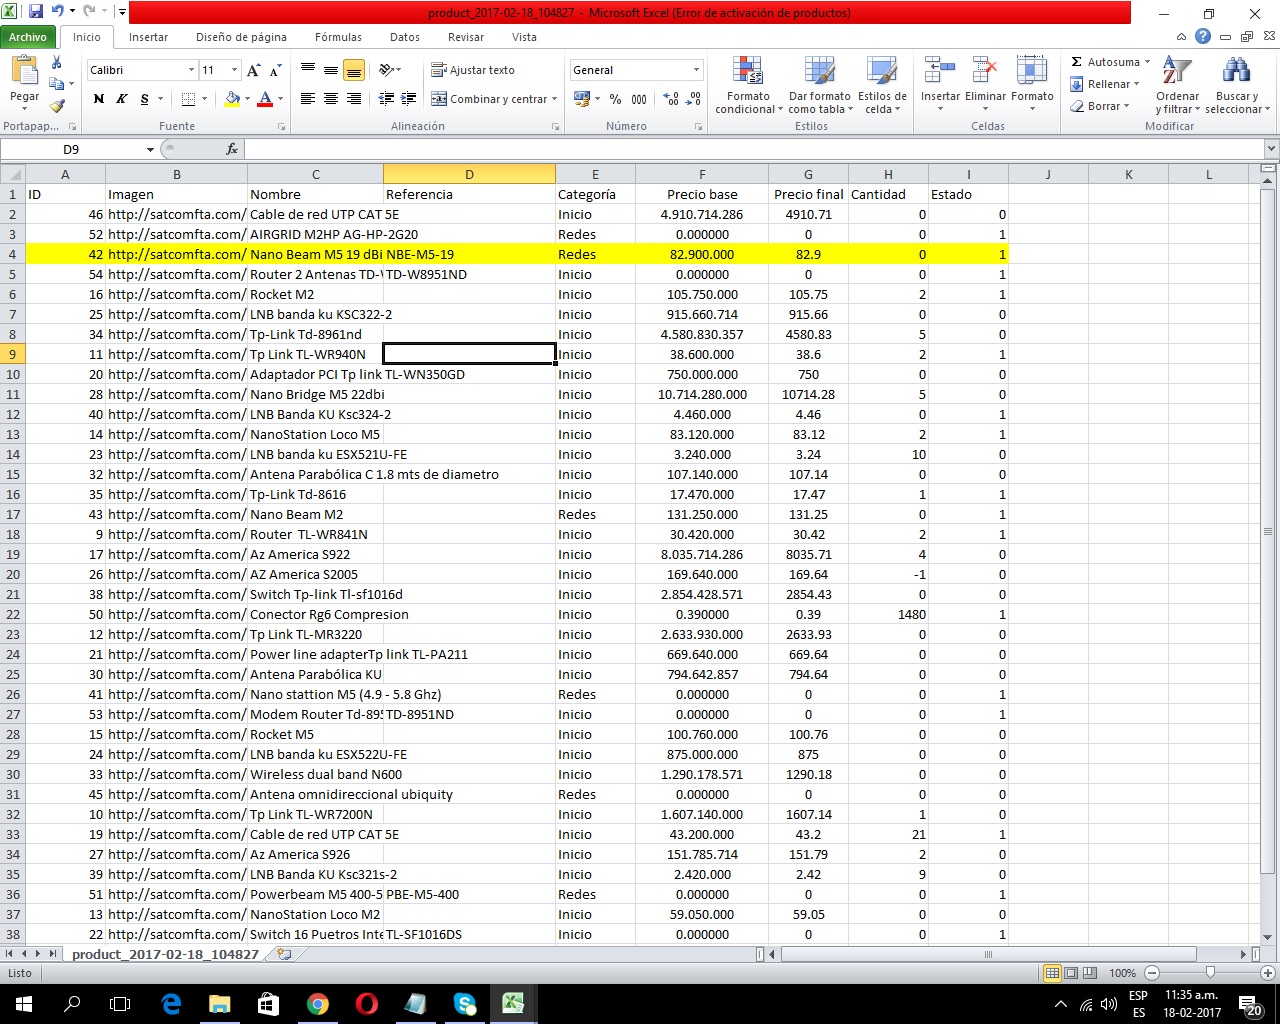Viewport: 1280px width, 1024px height.
Task: Click the text orientation icon
Action: [x=387, y=70]
